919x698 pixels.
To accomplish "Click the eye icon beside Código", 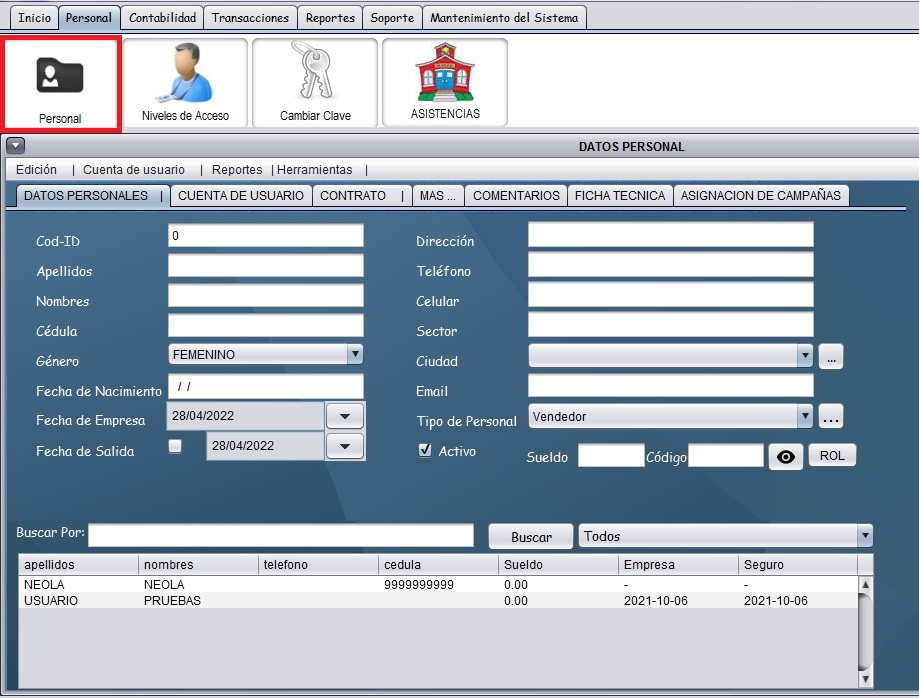I will coord(786,457).
